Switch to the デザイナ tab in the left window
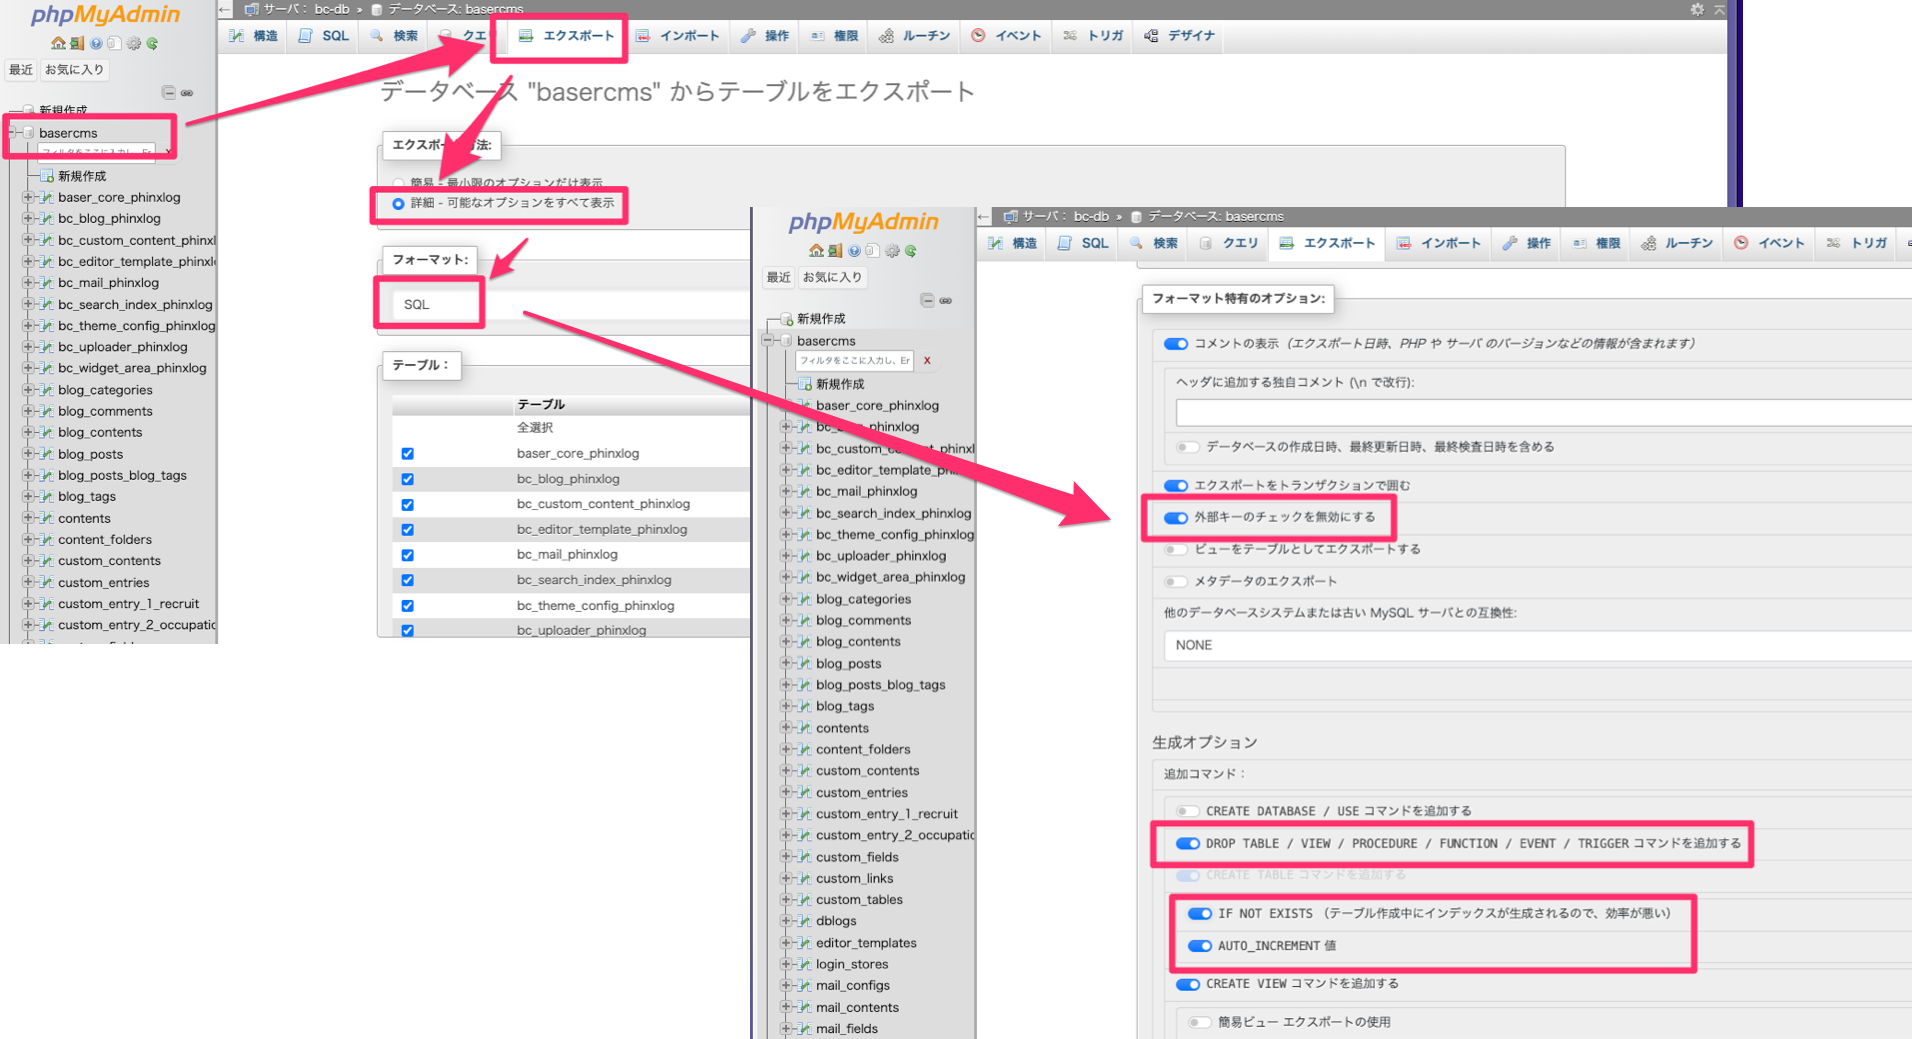 1180,36
